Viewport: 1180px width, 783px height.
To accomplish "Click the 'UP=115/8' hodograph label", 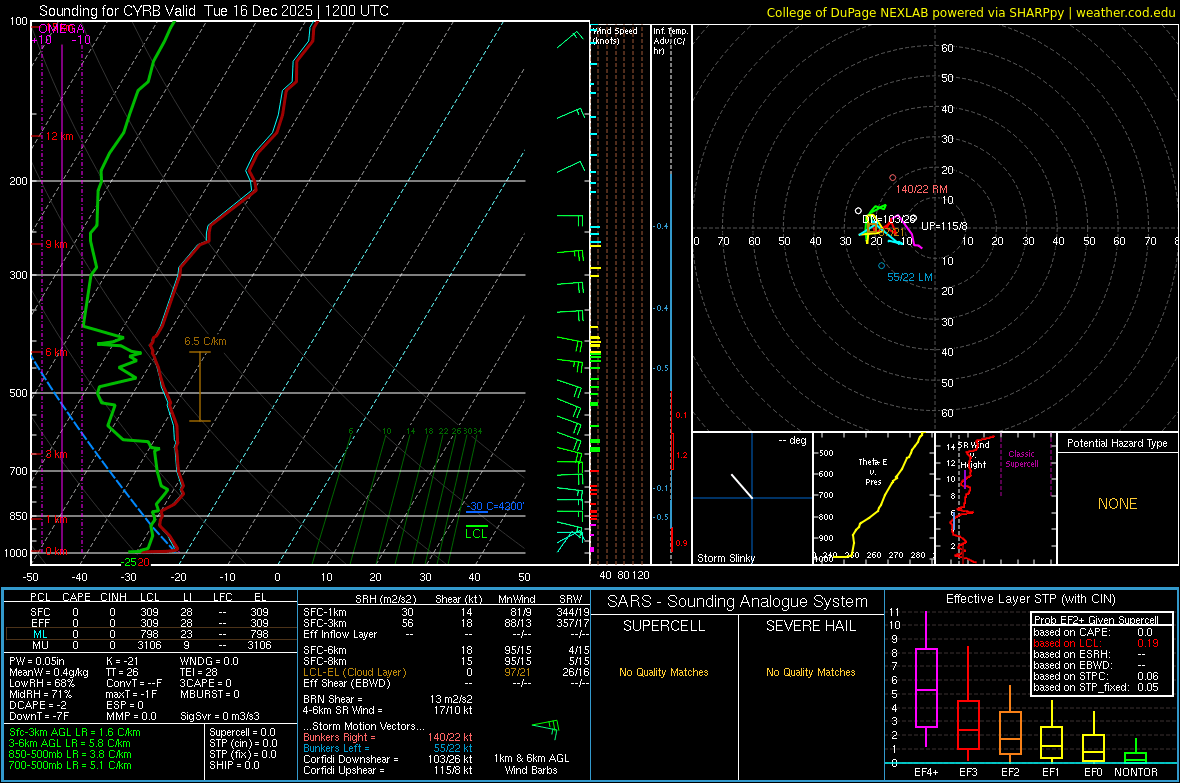I will (944, 226).
